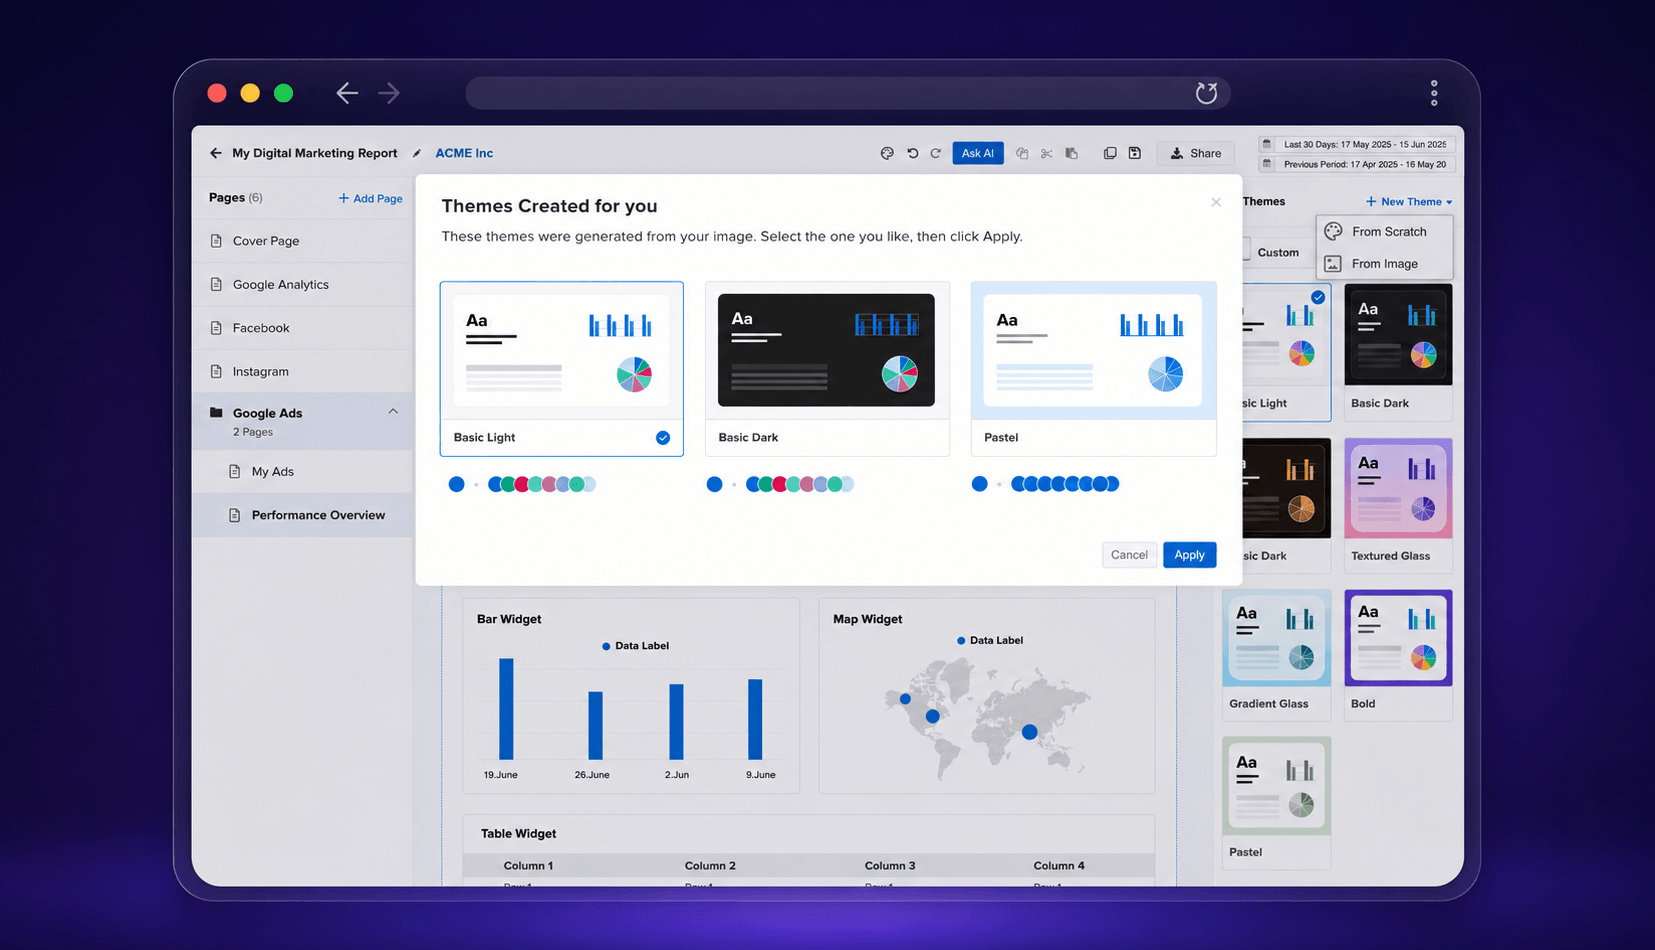The image size is (1655, 950).
Task: Open the browser three-dot menu
Action: [x=1434, y=93]
